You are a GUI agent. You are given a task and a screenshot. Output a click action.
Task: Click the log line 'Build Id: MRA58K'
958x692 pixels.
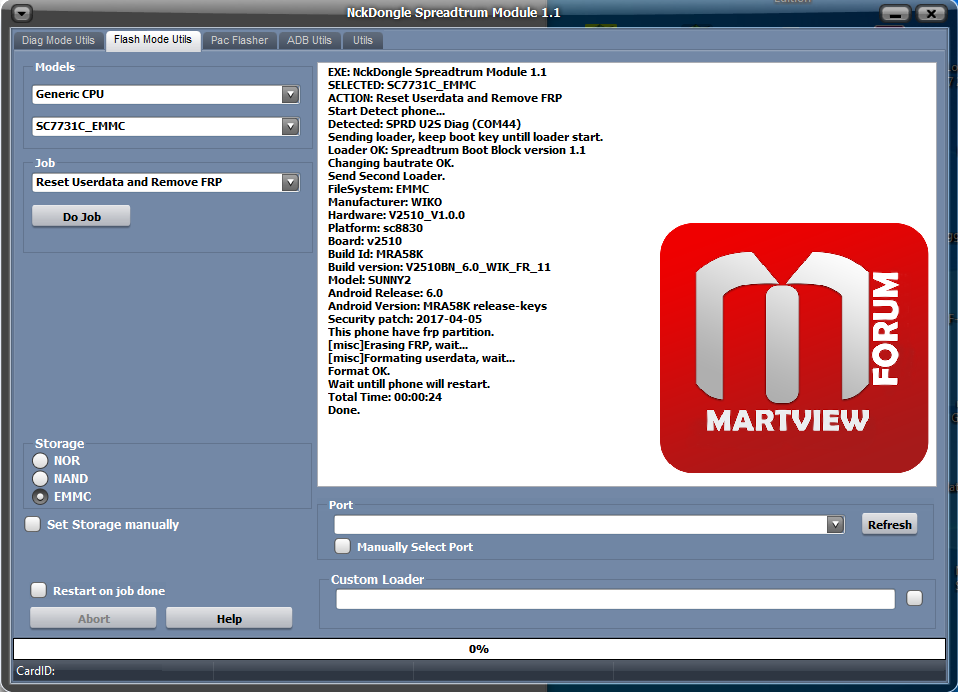[x=376, y=254]
